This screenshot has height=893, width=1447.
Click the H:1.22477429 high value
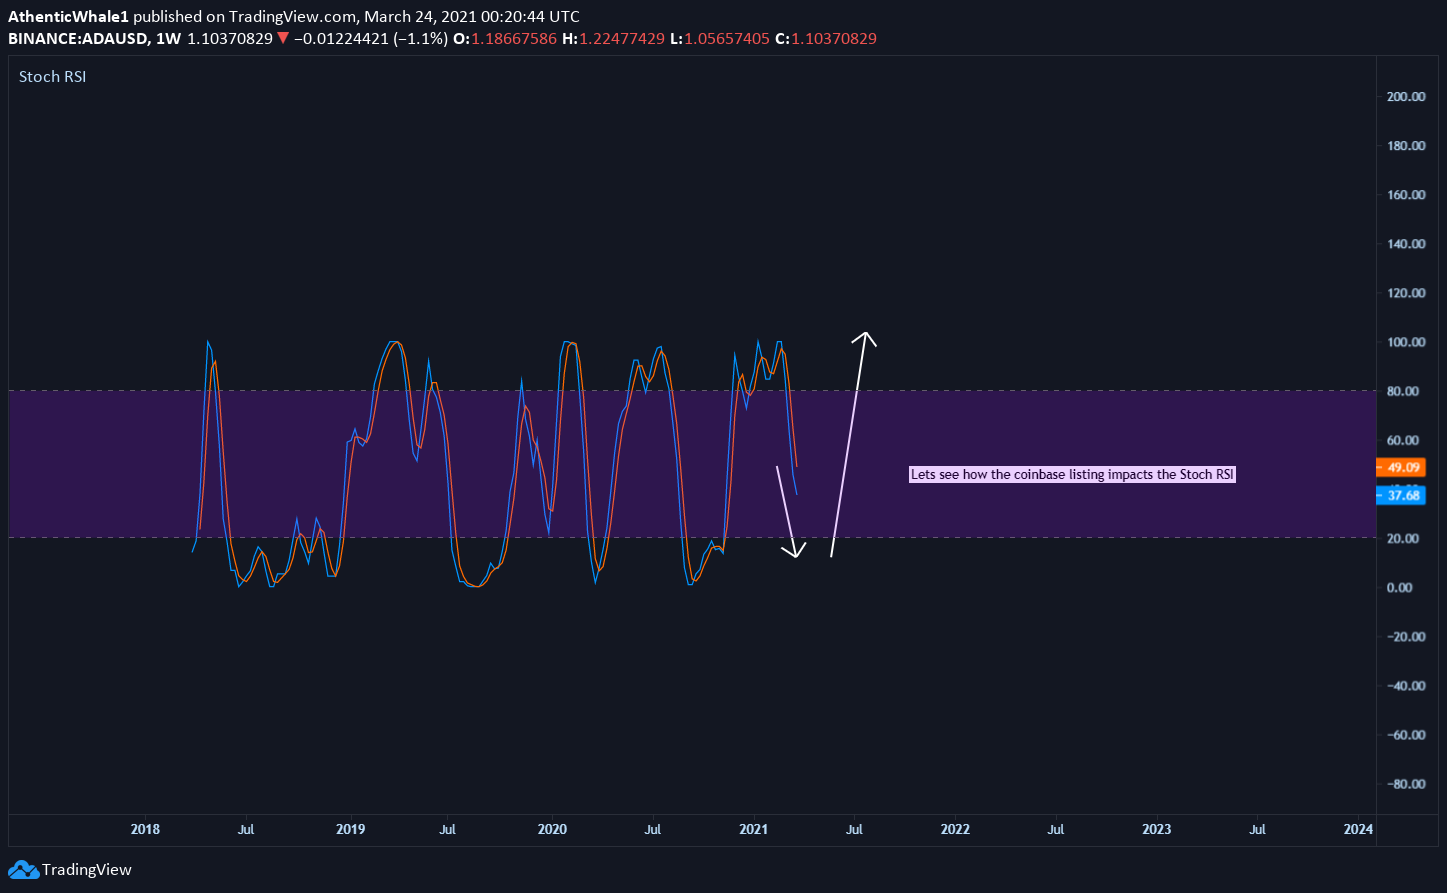(615, 38)
